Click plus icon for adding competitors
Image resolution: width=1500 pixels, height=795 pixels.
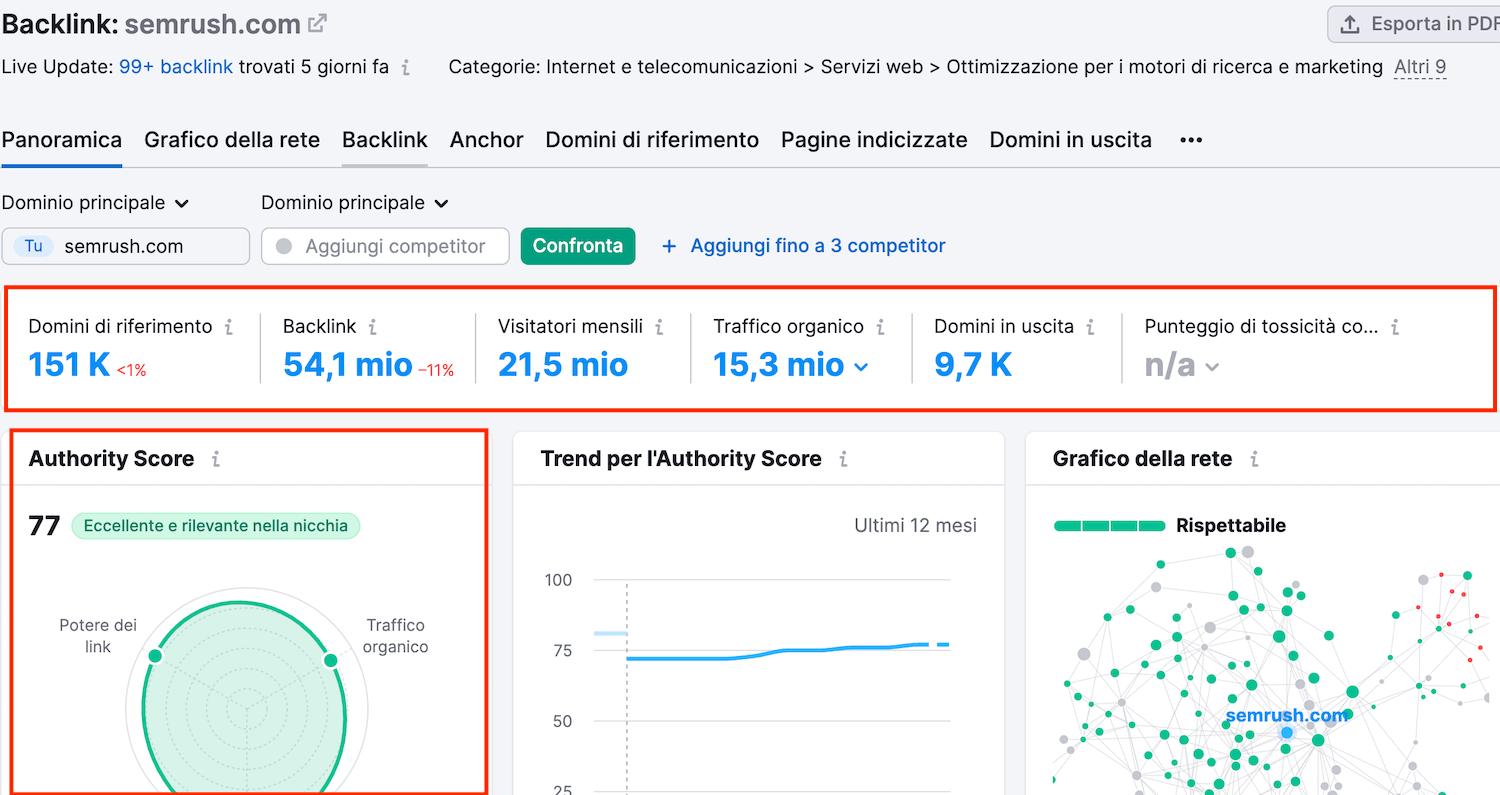coord(669,246)
